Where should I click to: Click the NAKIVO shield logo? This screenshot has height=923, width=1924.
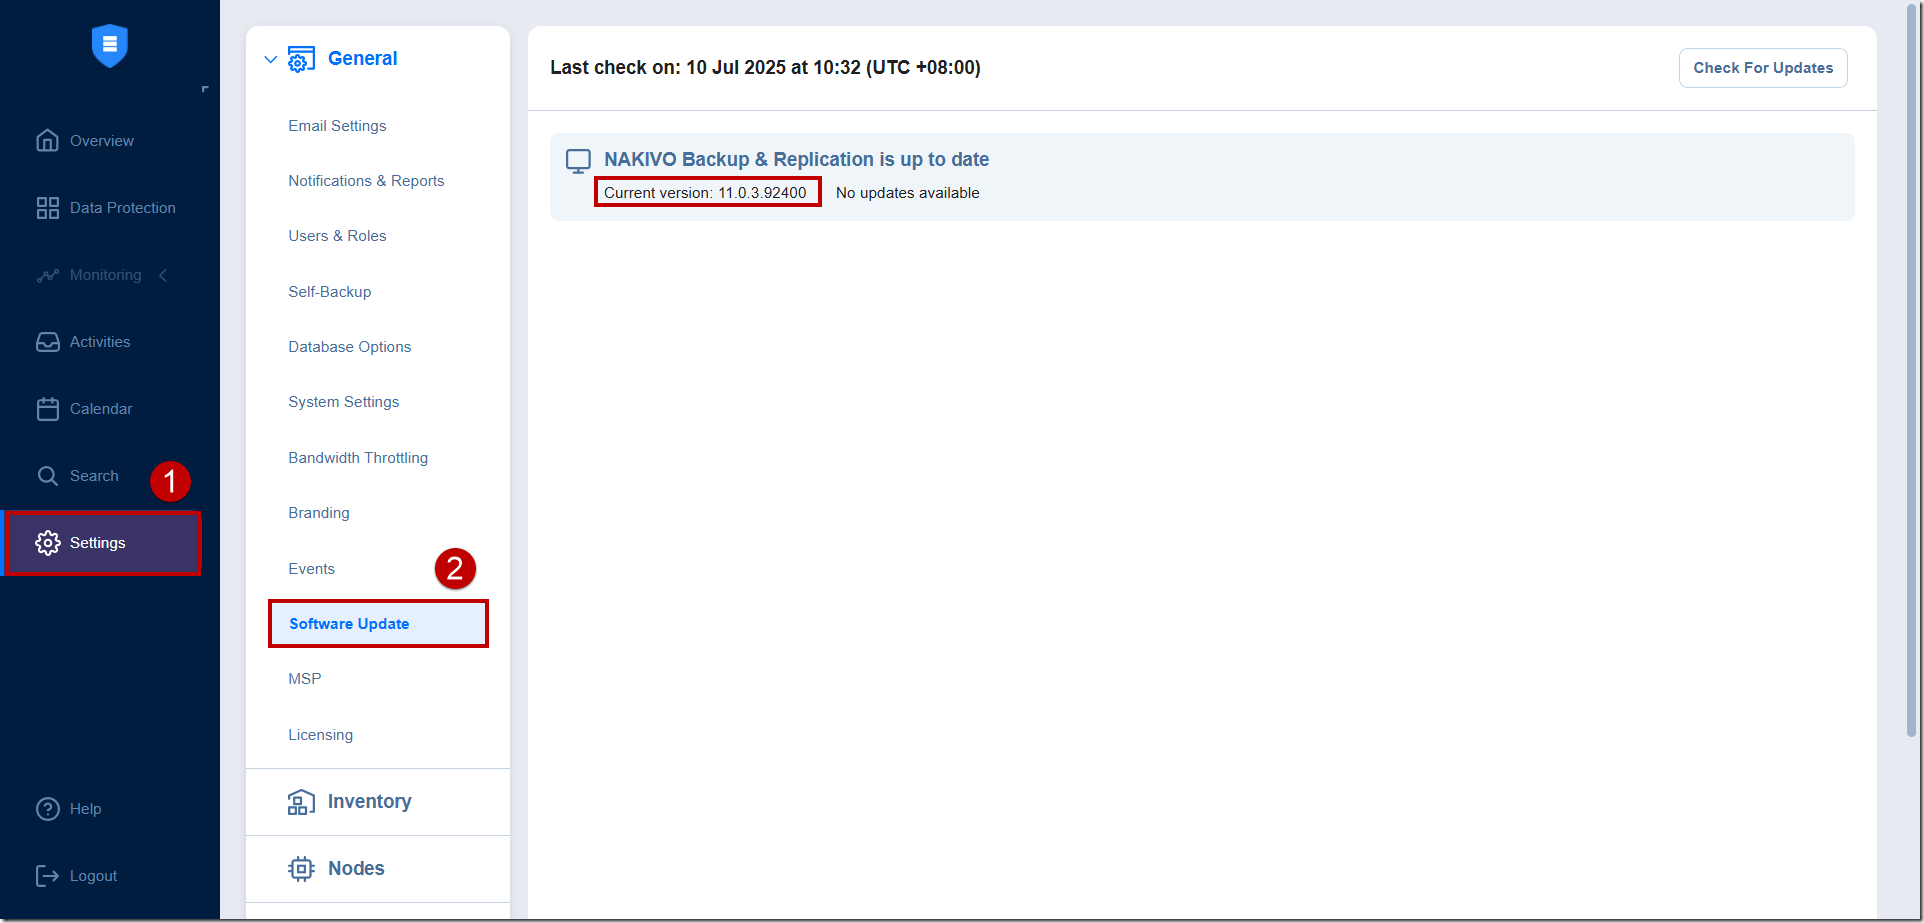[x=110, y=46]
